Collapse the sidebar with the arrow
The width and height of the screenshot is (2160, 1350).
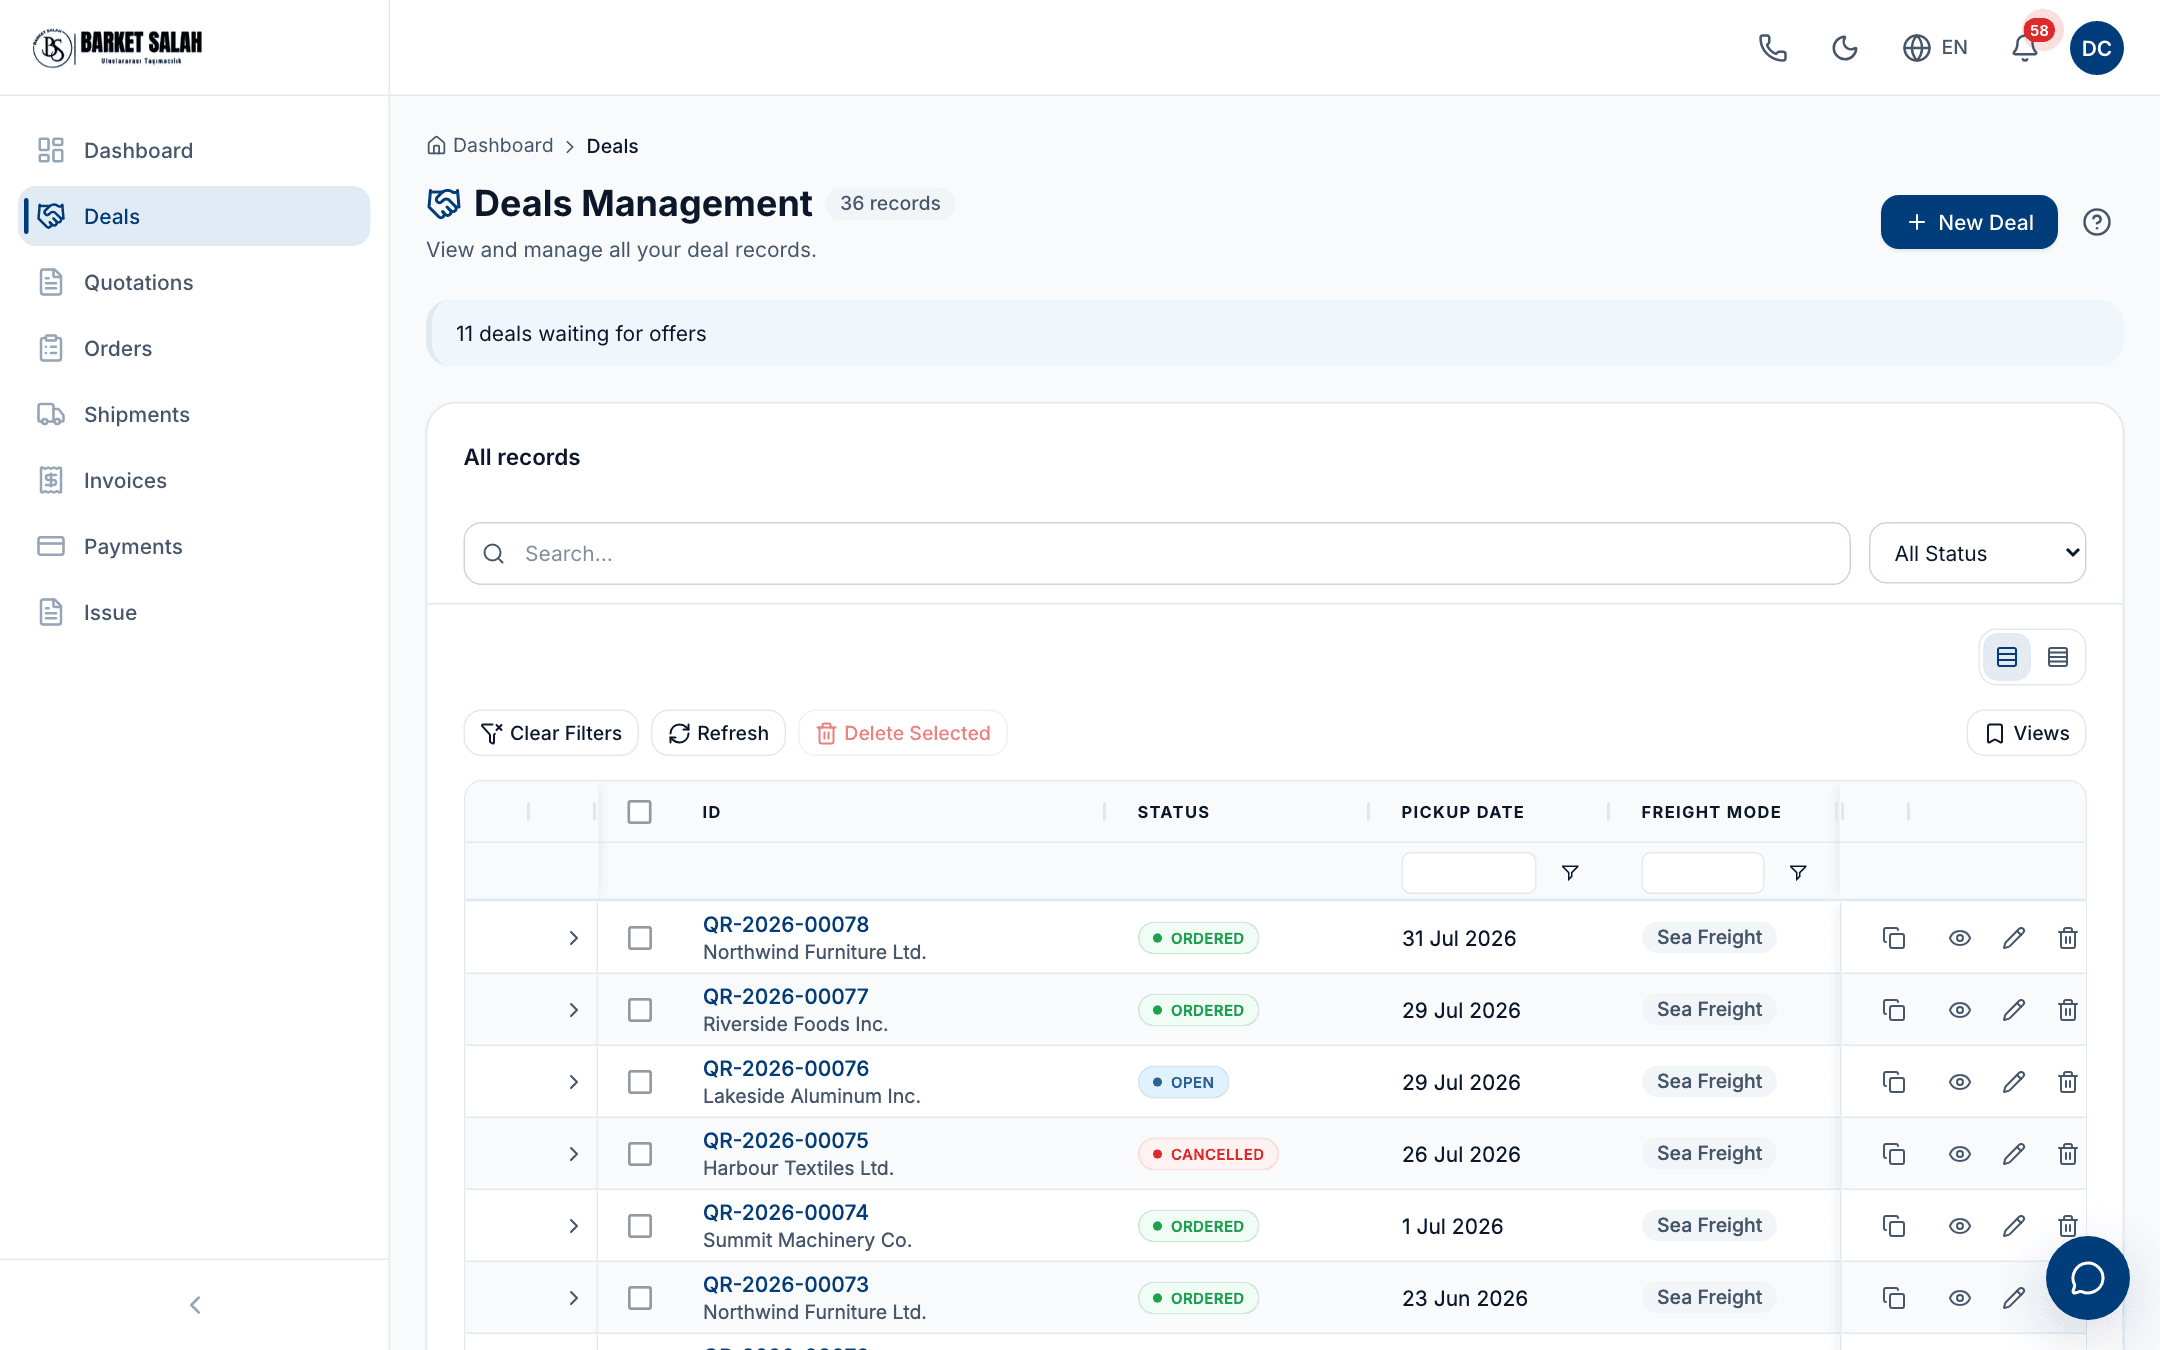[x=195, y=1305]
